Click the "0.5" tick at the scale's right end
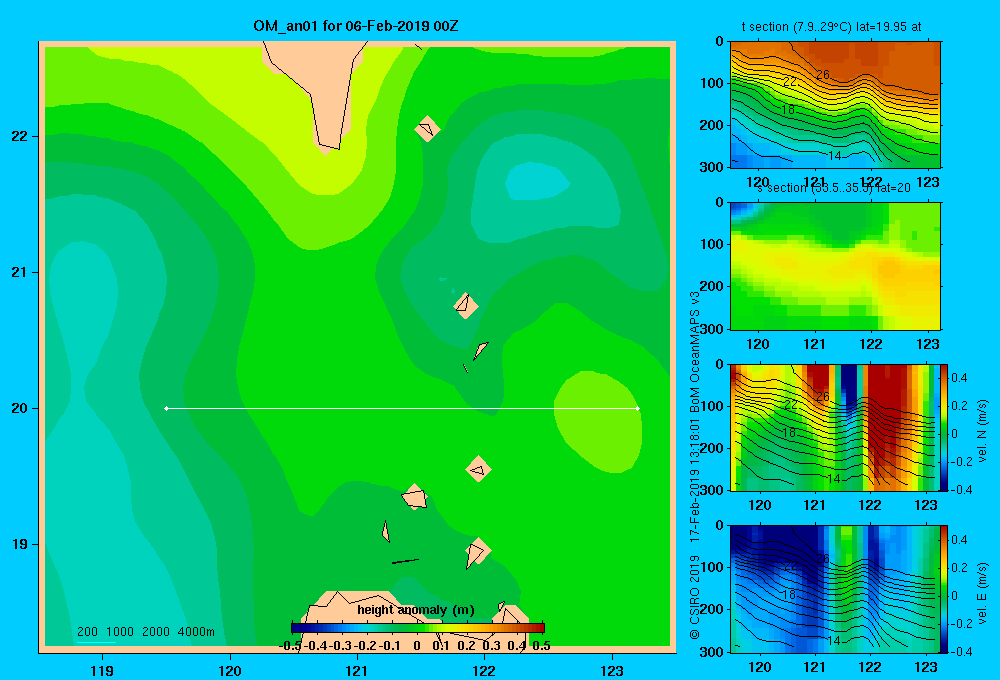 [541, 646]
